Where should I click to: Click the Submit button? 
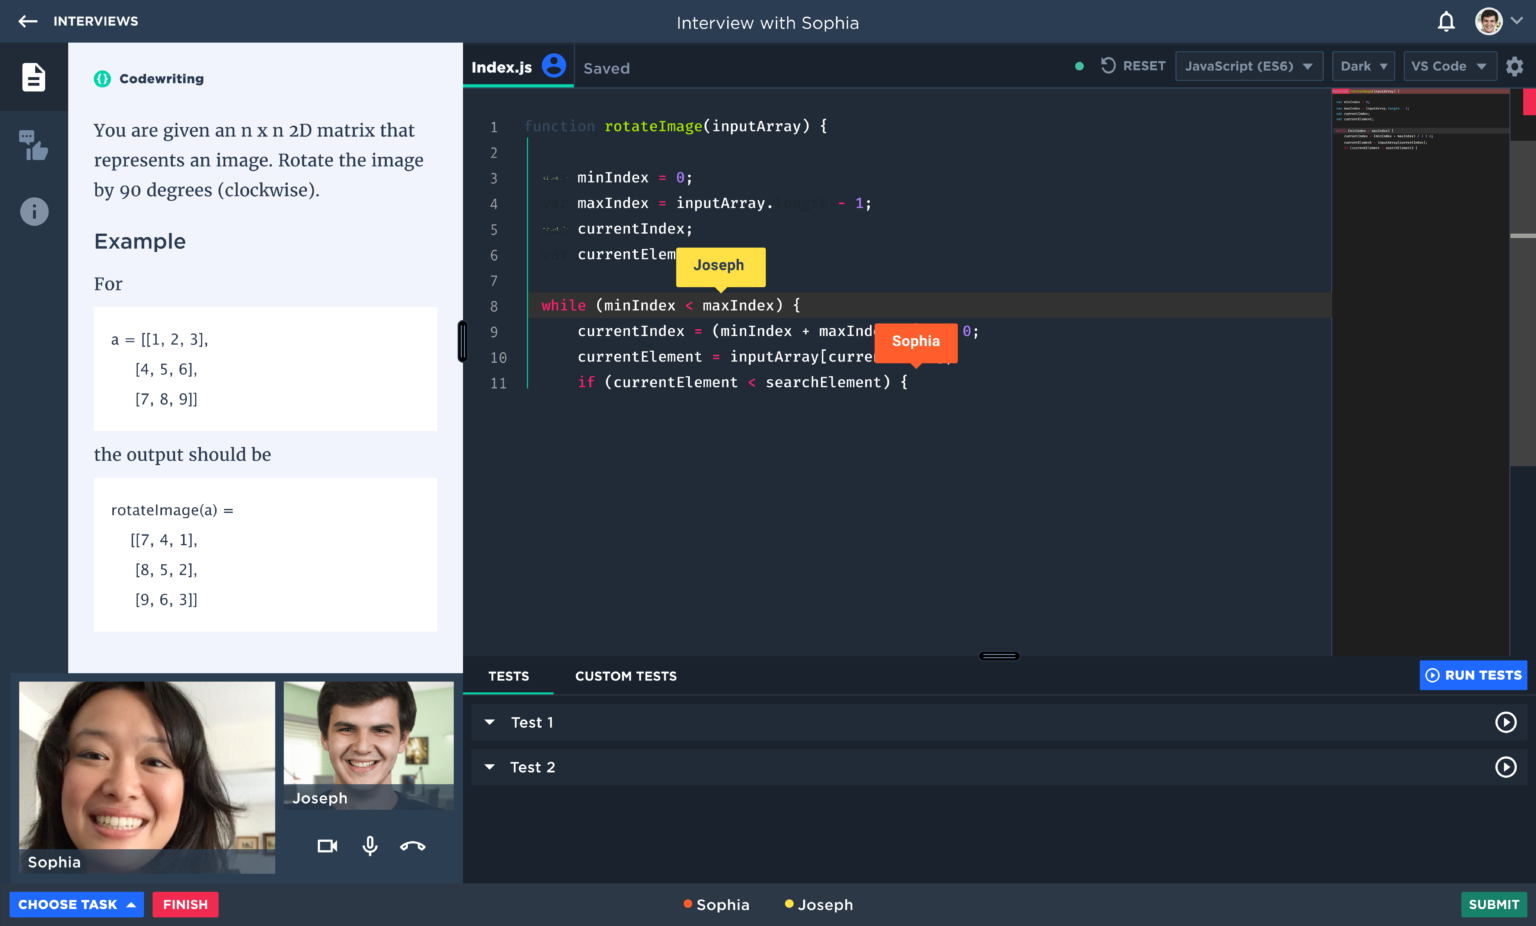click(x=1493, y=904)
